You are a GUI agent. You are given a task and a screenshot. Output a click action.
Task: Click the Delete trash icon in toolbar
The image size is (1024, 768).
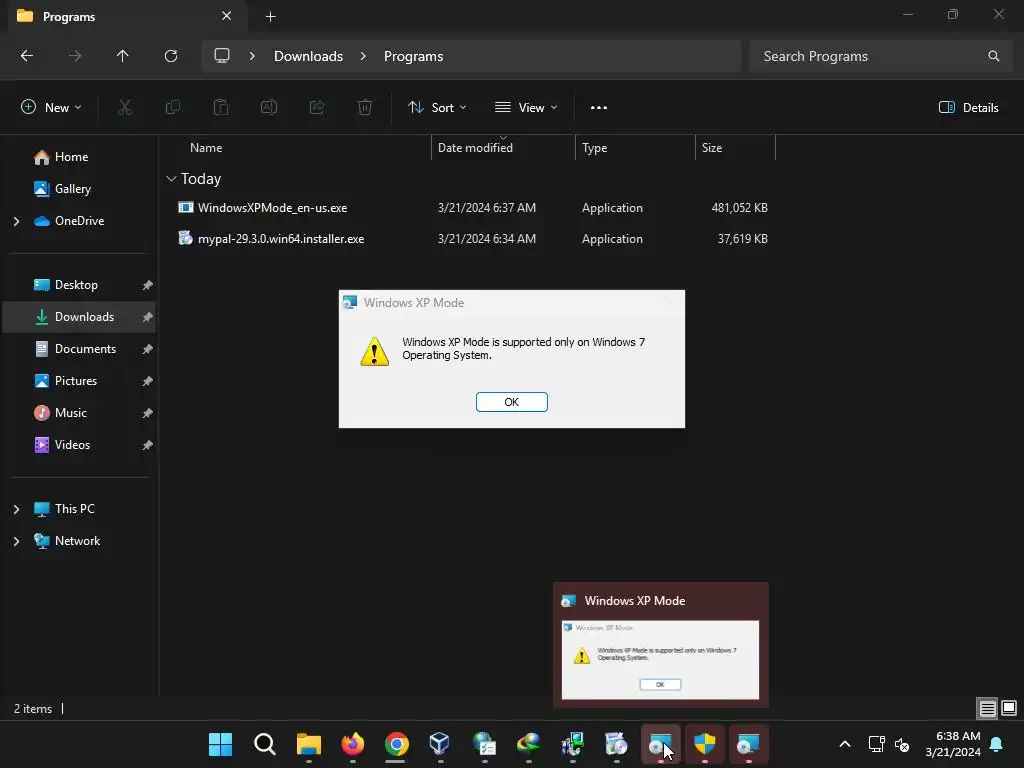click(x=364, y=108)
